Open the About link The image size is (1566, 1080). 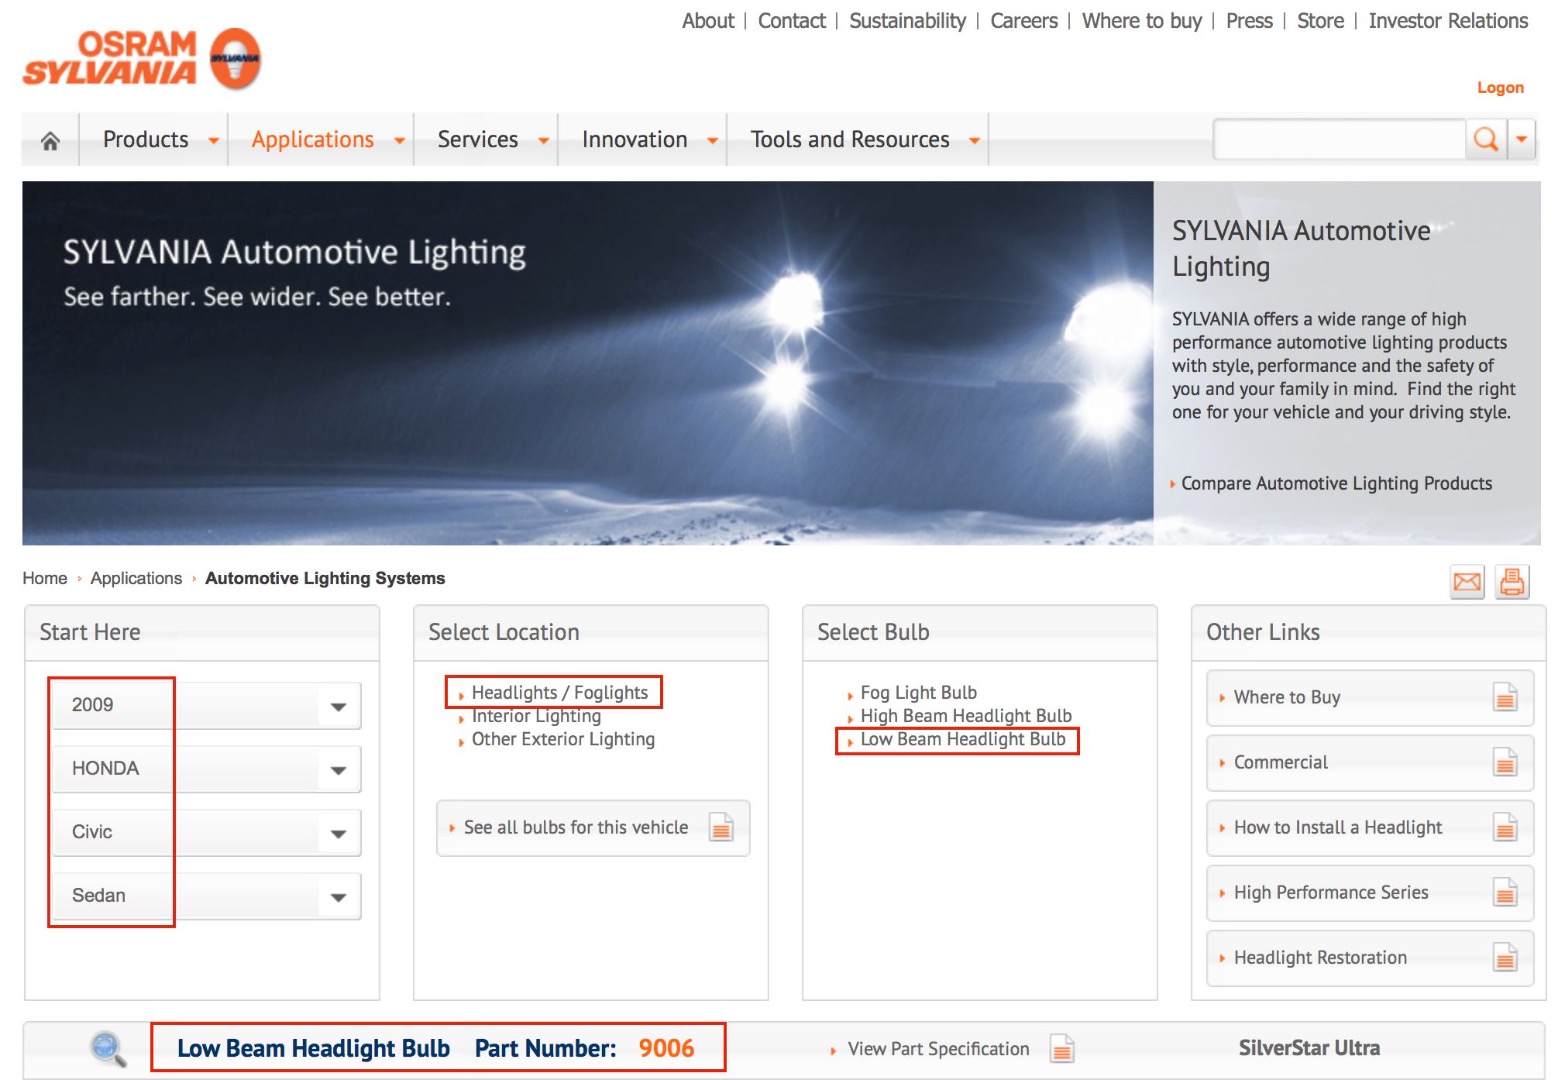tap(708, 21)
